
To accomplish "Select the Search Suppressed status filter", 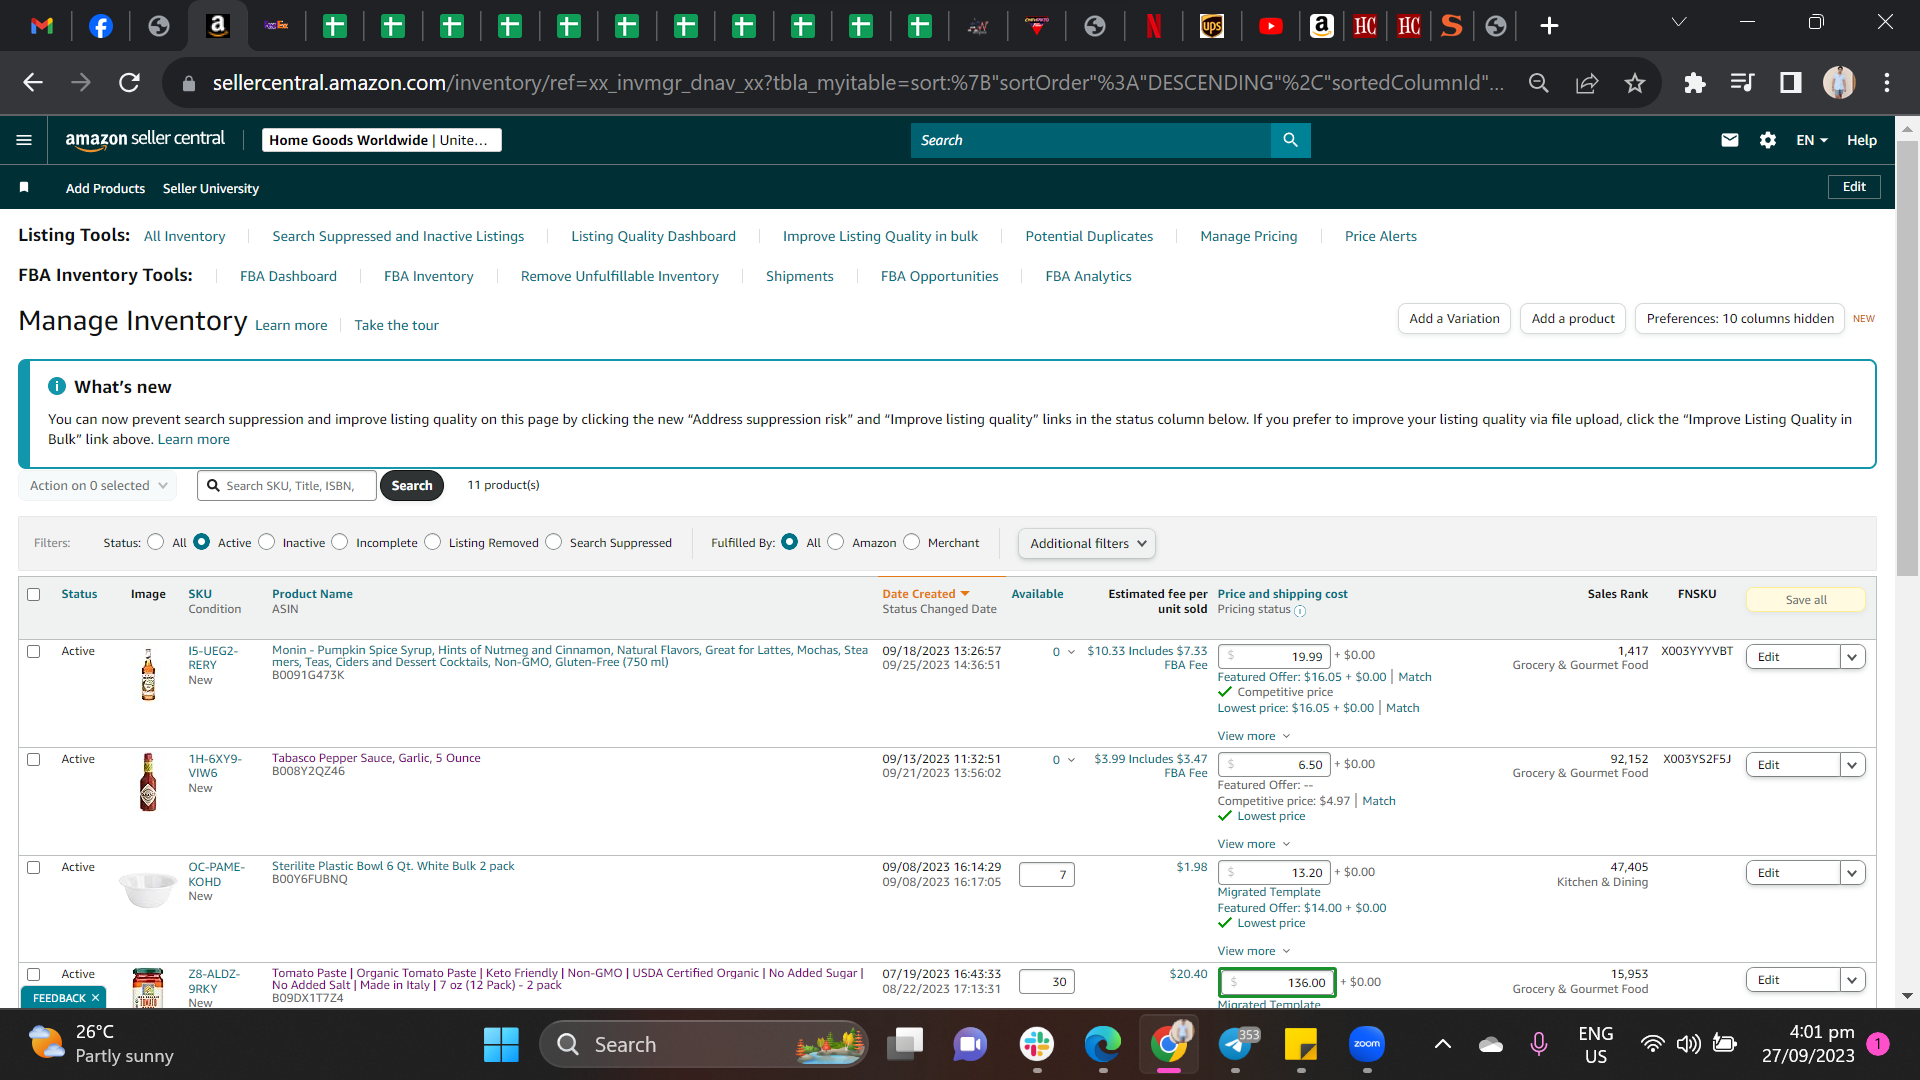I will [553, 542].
